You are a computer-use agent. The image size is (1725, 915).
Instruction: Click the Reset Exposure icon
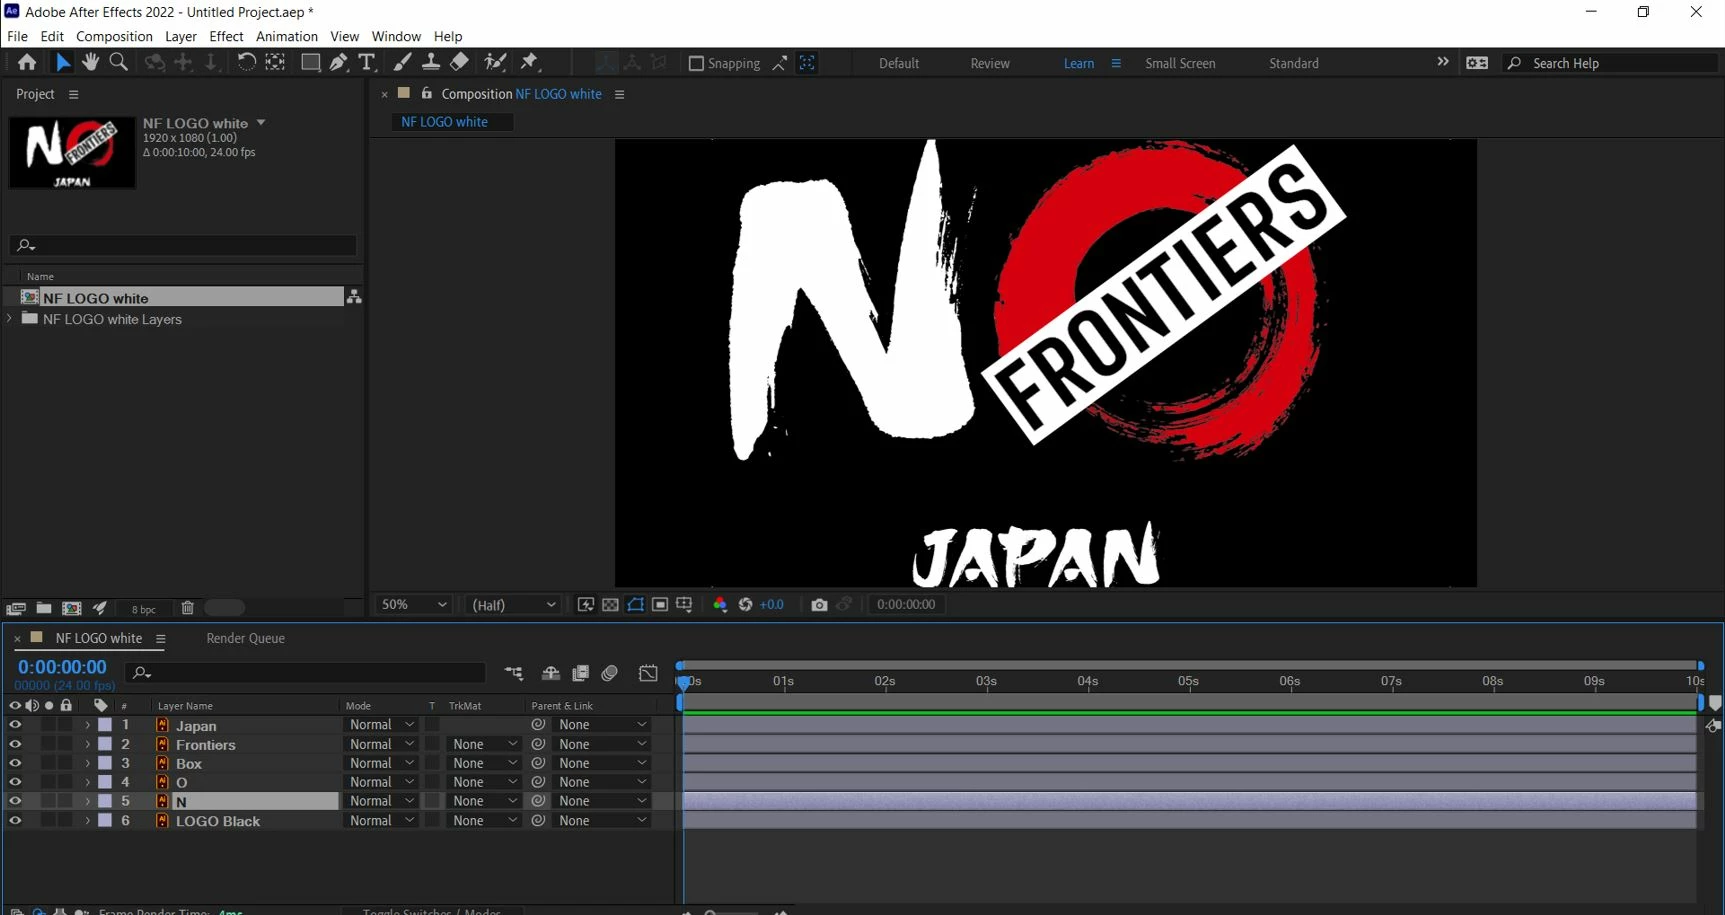coord(745,604)
